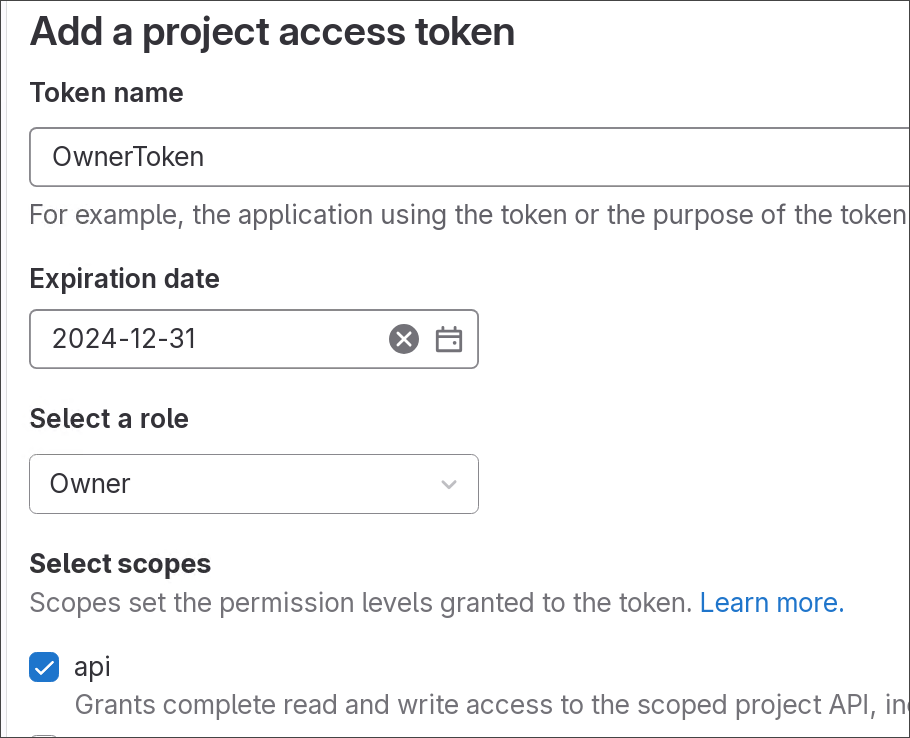Image resolution: width=910 pixels, height=738 pixels.
Task: Click the Token name heading
Action: coord(106,92)
